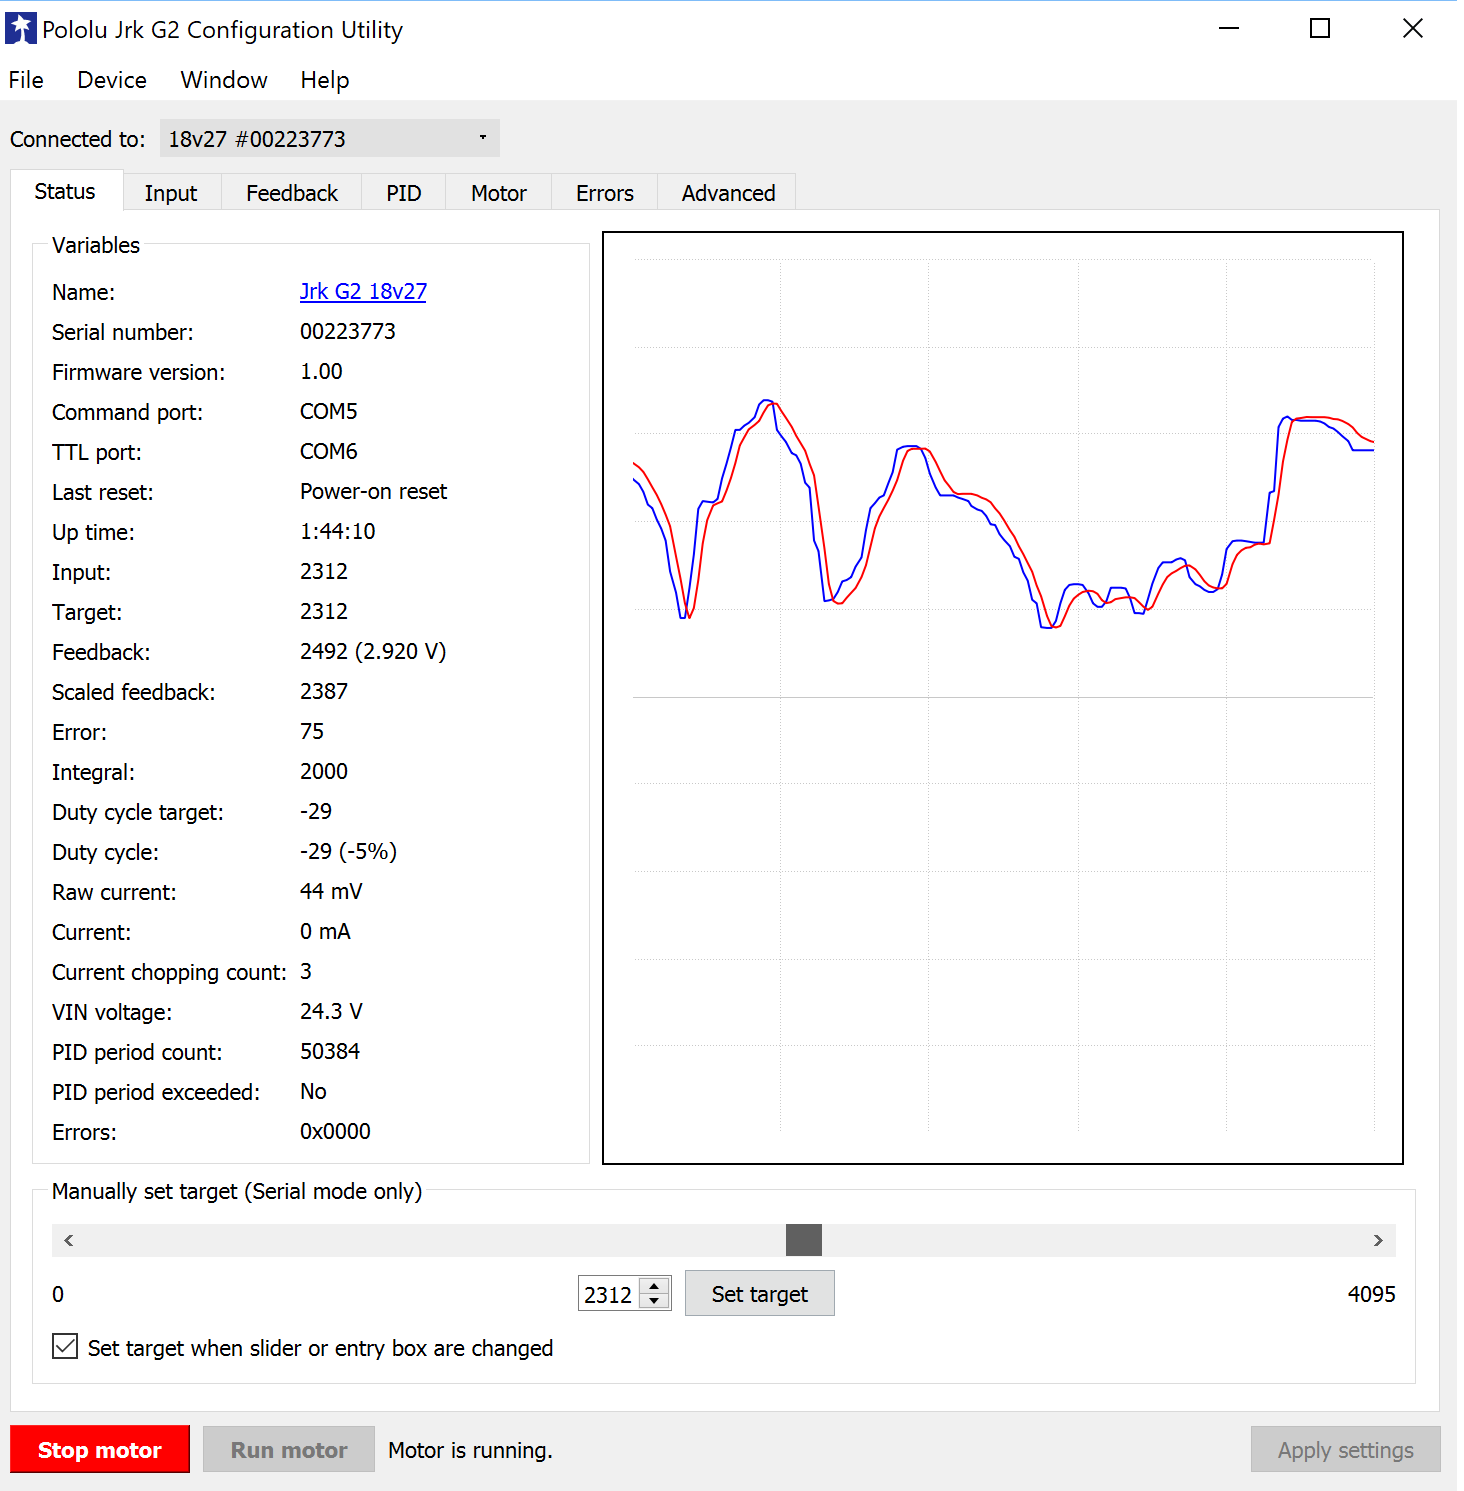
Task: Switch to the Errors tab
Action: click(x=604, y=192)
